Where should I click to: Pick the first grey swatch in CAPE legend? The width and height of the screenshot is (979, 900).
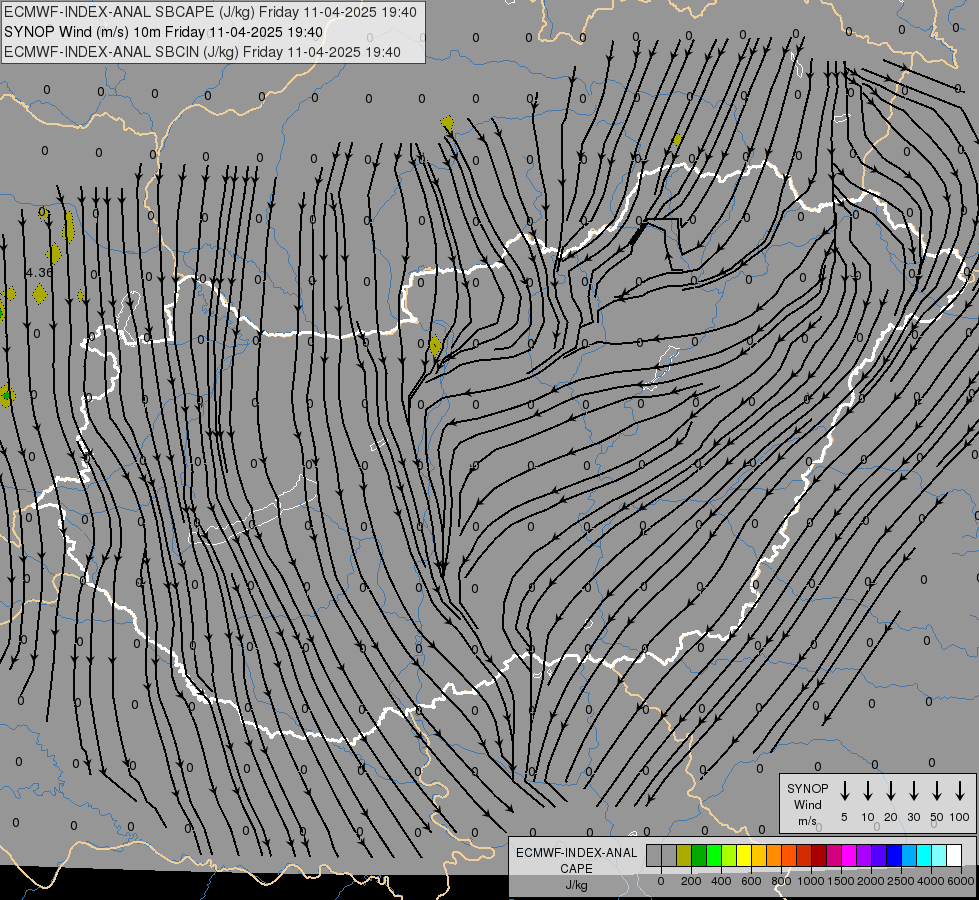tap(654, 856)
